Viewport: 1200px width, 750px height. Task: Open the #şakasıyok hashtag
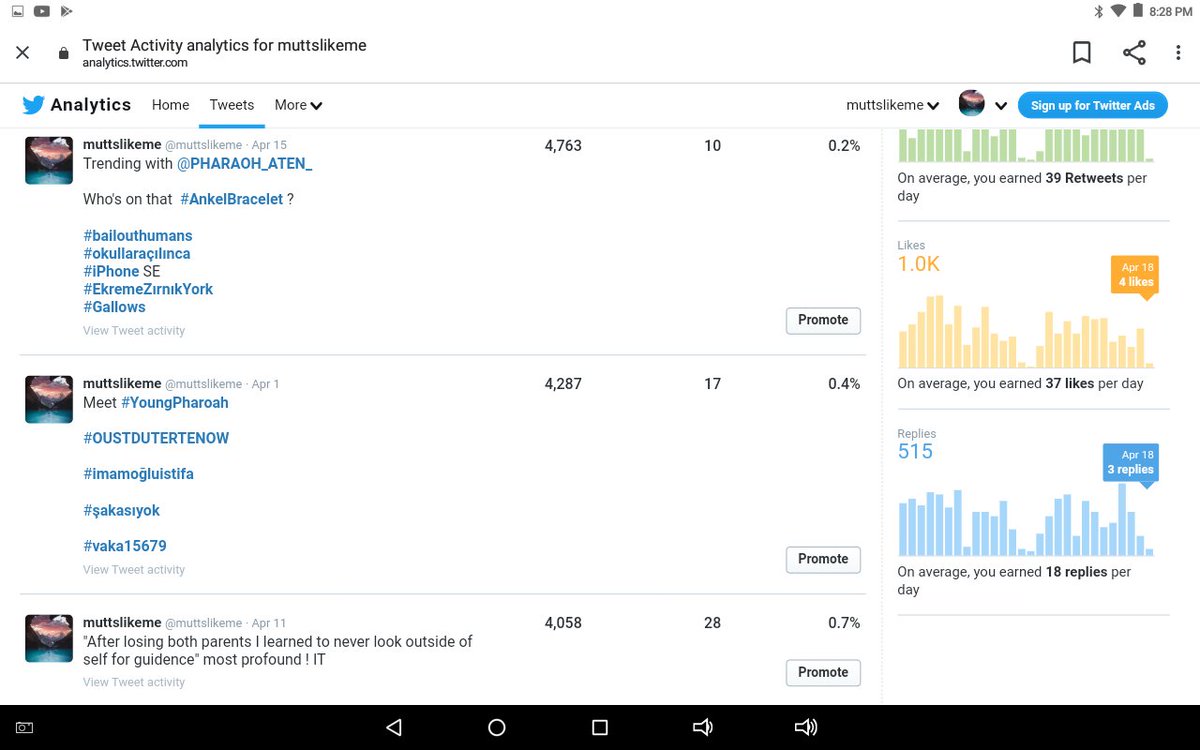(x=121, y=511)
